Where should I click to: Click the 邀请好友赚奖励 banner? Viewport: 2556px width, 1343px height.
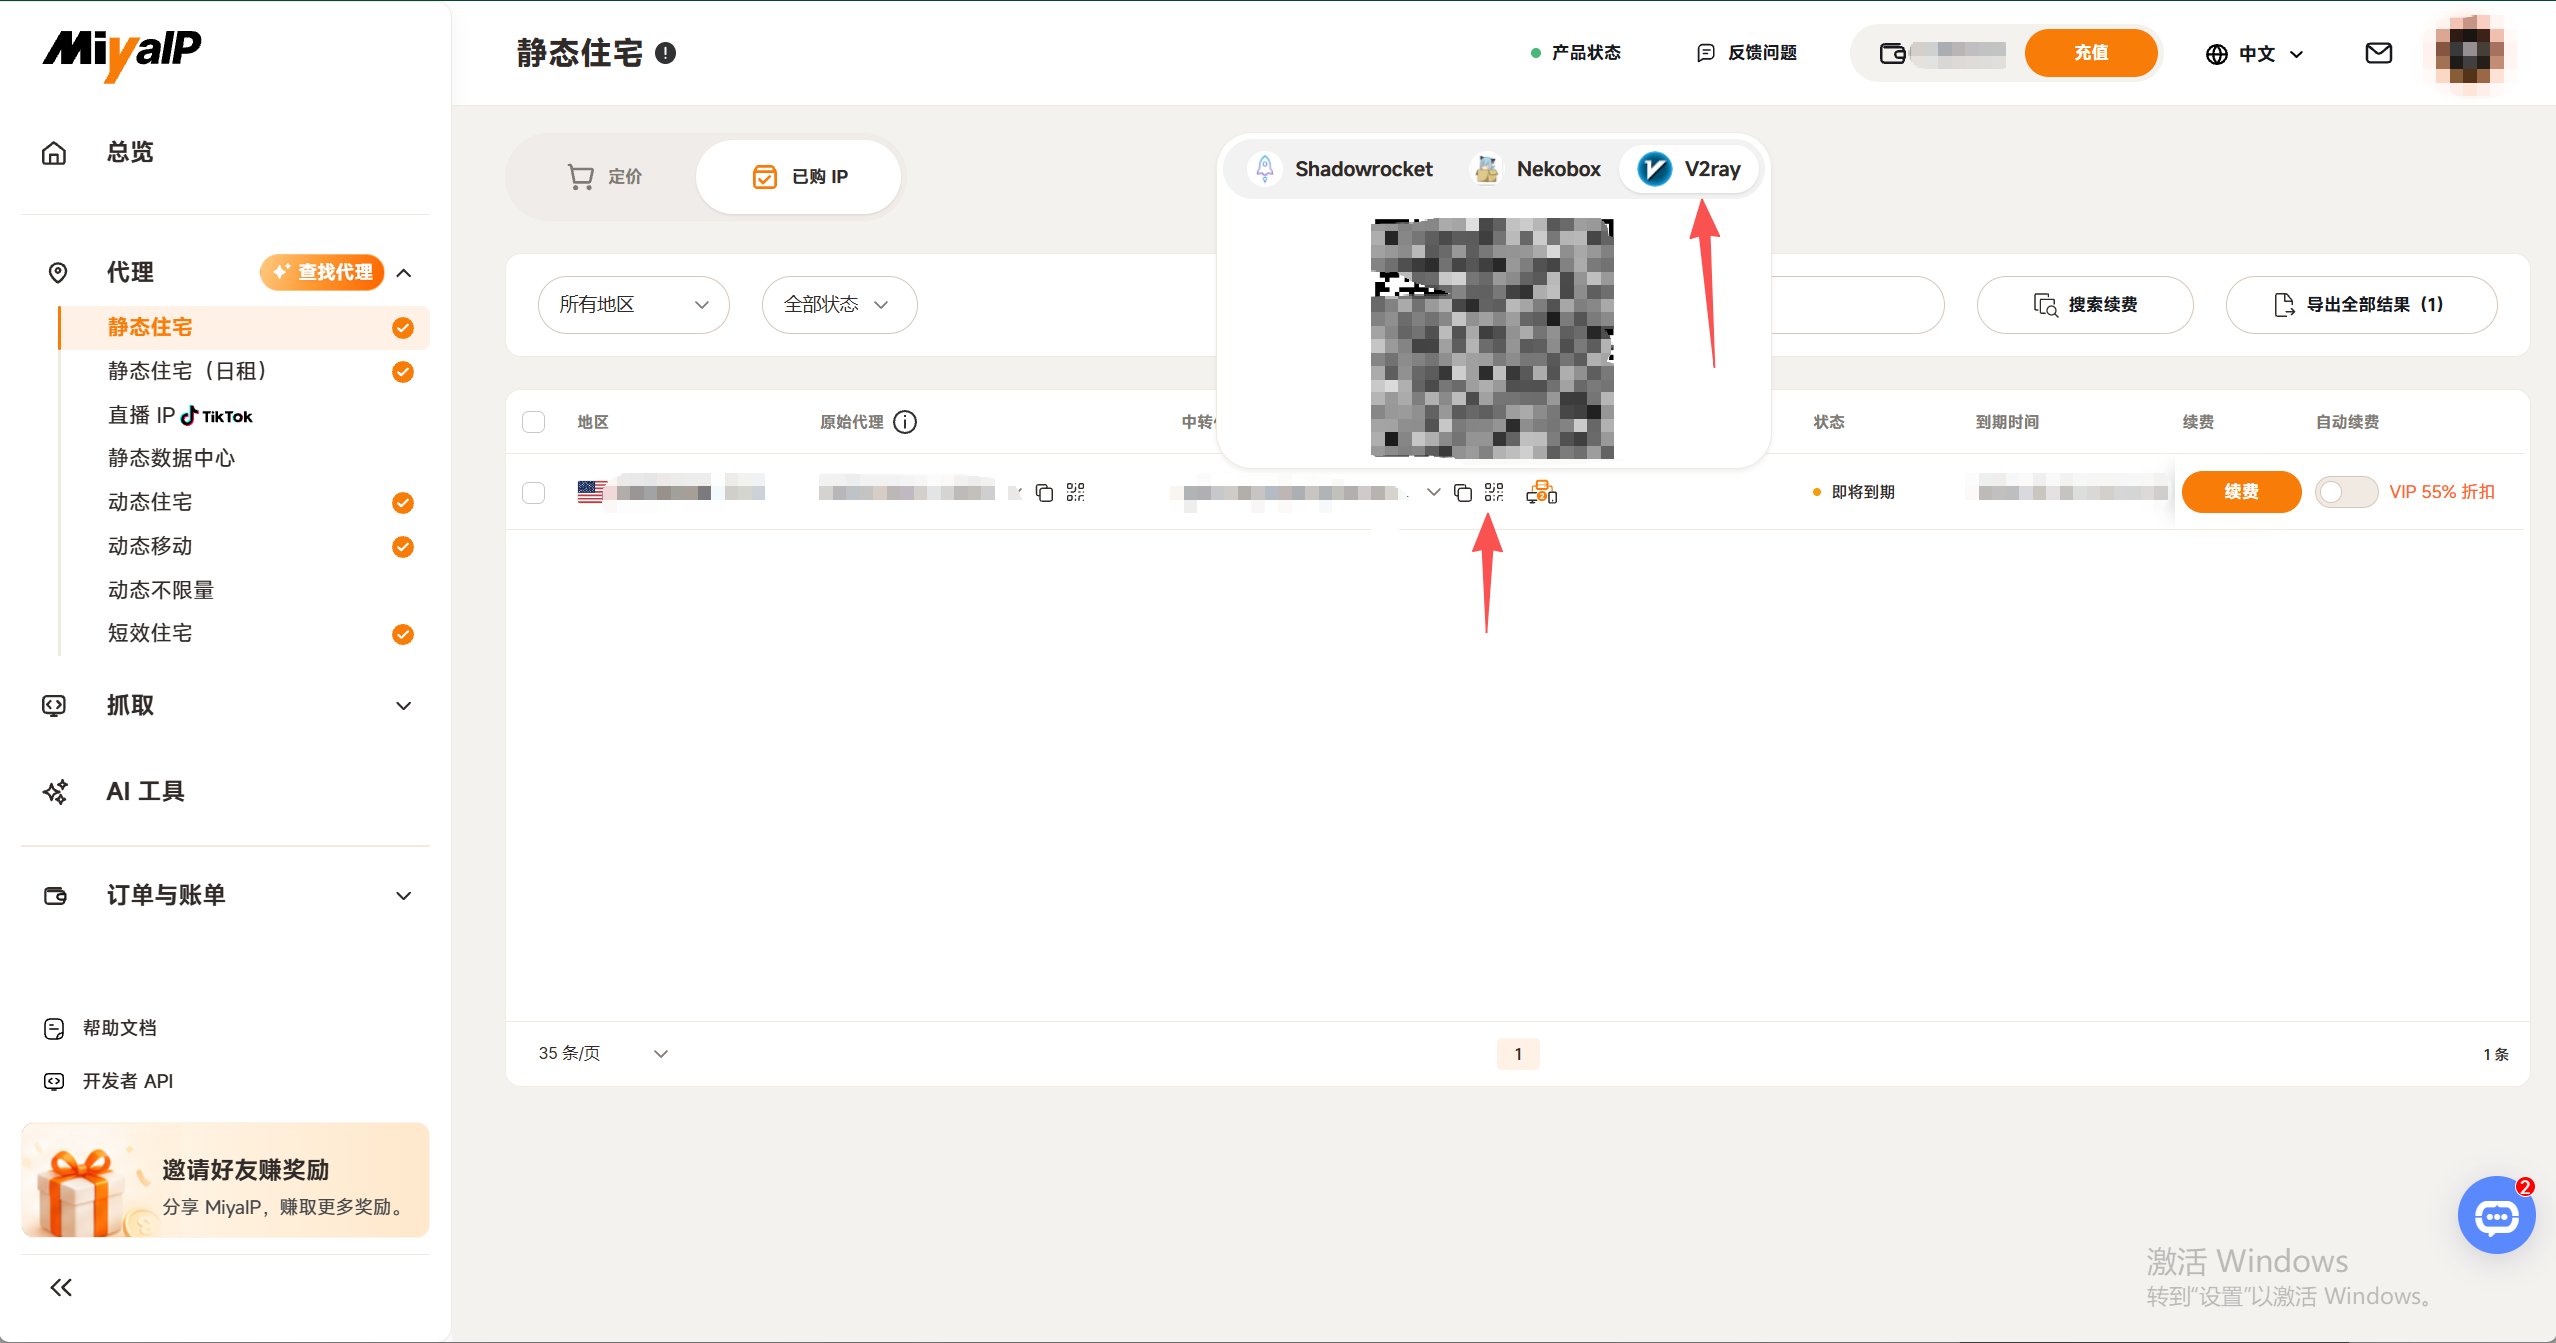(x=225, y=1180)
